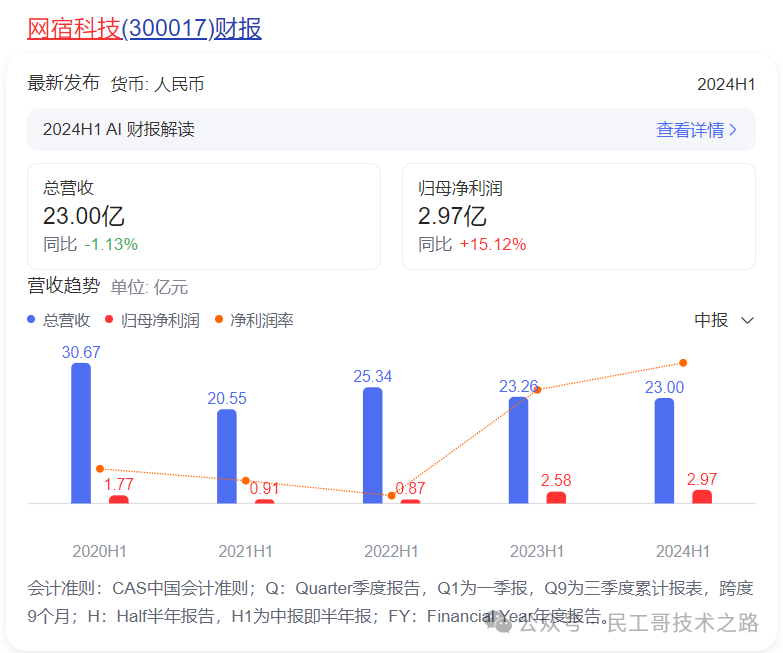
Task: Click the 2021H1 net margin line point
Action: tap(246, 481)
